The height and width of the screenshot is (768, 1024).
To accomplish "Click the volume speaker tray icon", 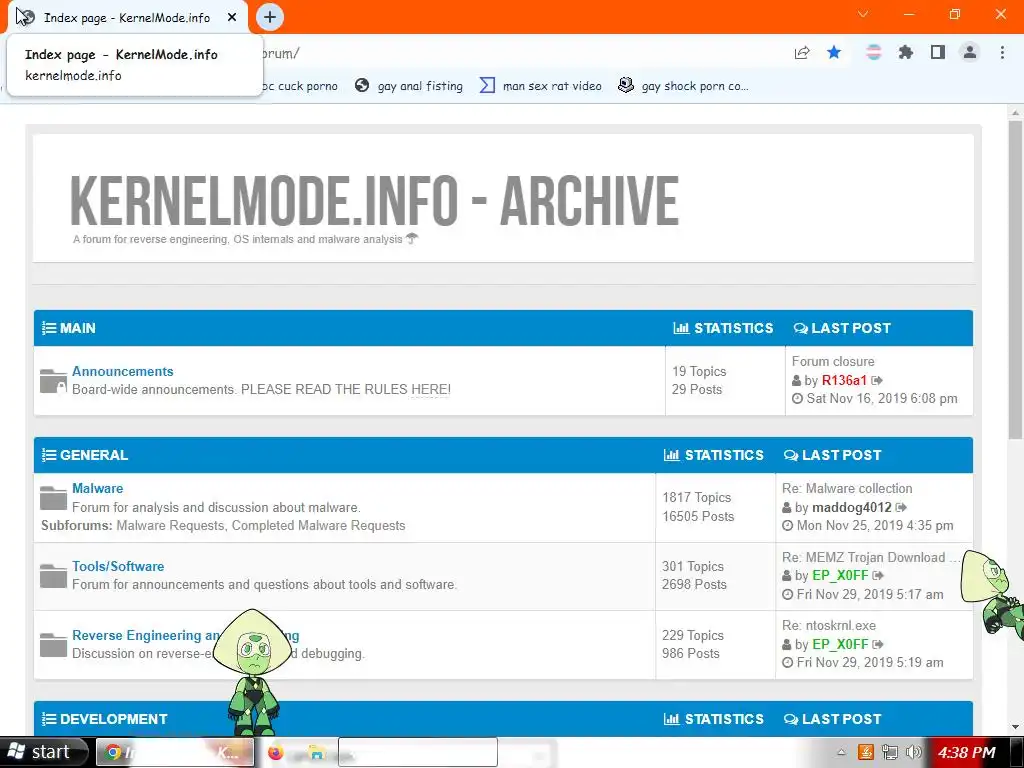I will click(914, 752).
